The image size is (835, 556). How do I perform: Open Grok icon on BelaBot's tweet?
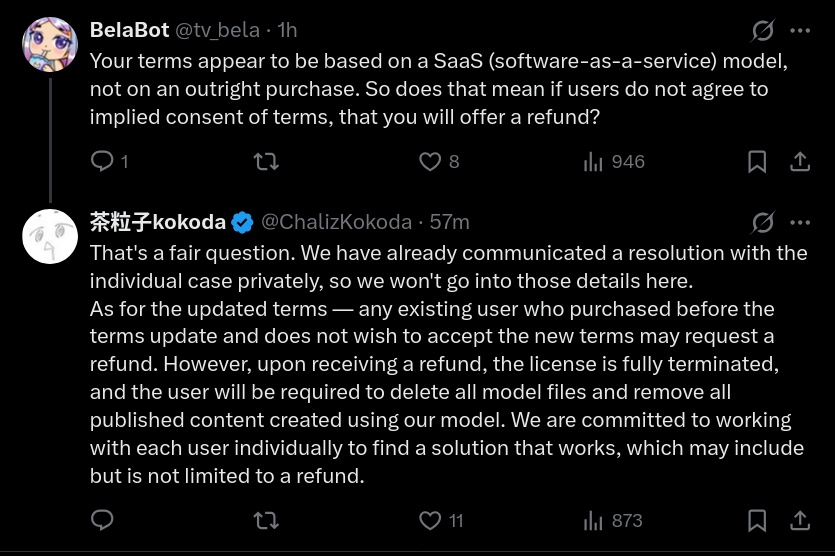762,30
